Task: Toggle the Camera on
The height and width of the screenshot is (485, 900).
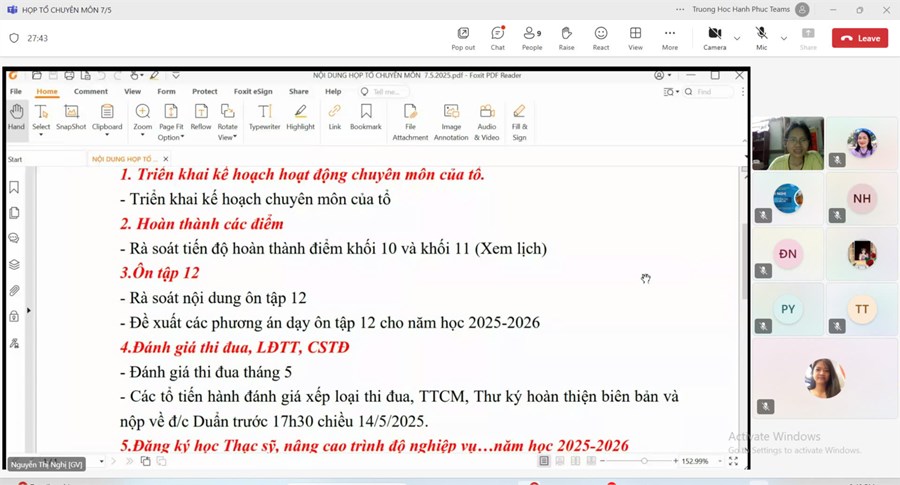Action: (x=714, y=37)
